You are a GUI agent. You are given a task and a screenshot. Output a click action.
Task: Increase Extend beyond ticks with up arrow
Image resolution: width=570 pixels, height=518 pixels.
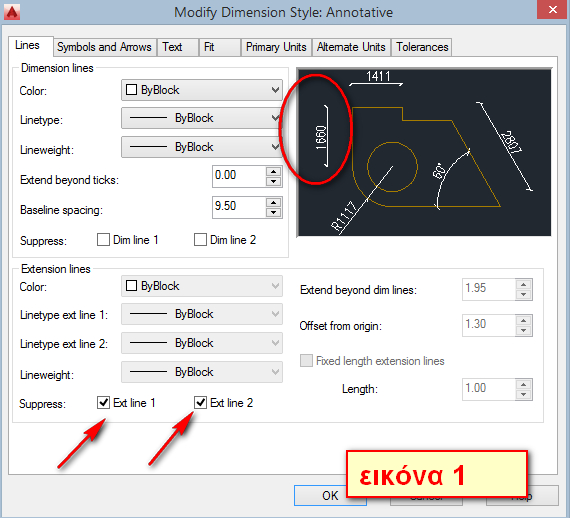pyautogui.click(x=273, y=171)
